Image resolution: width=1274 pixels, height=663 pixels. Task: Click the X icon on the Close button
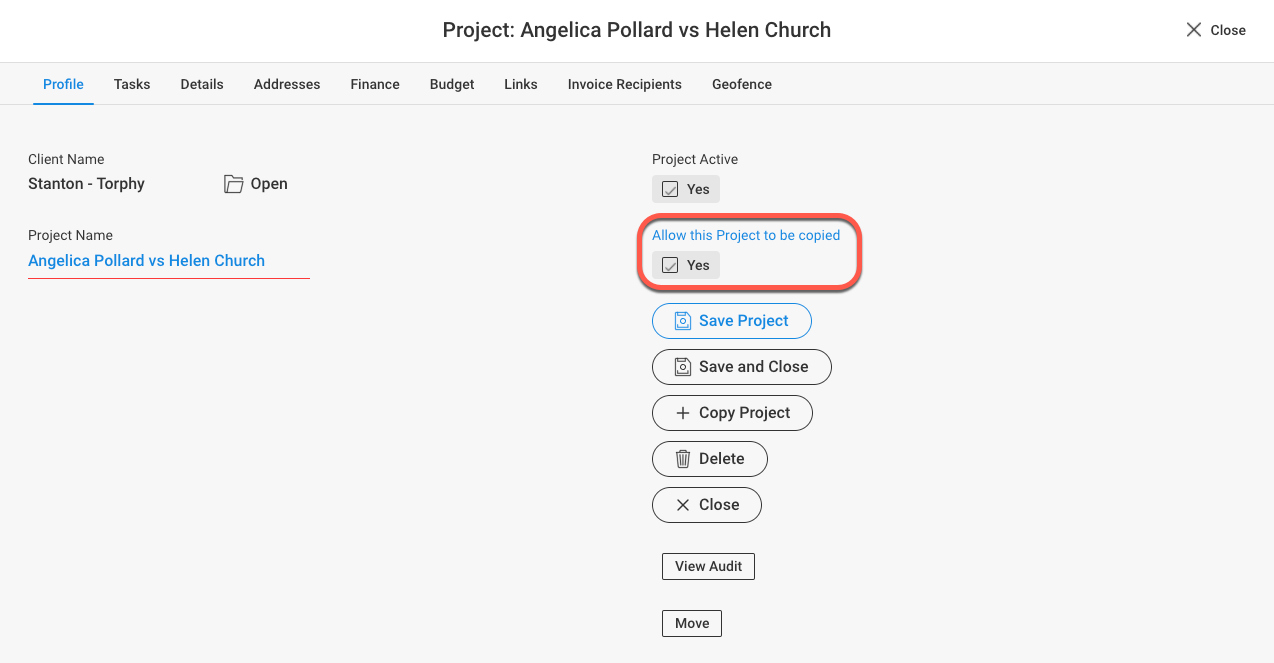tap(683, 505)
